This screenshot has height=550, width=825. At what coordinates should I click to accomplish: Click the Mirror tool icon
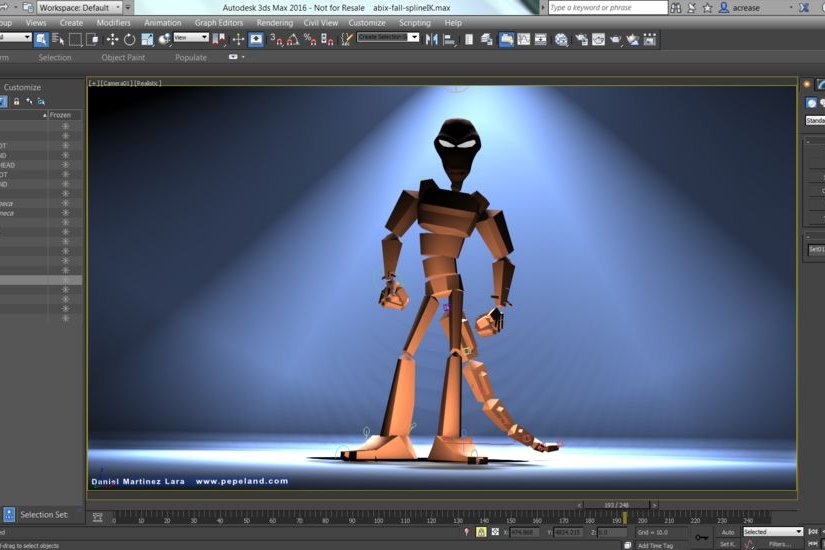(x=432, y=40)
